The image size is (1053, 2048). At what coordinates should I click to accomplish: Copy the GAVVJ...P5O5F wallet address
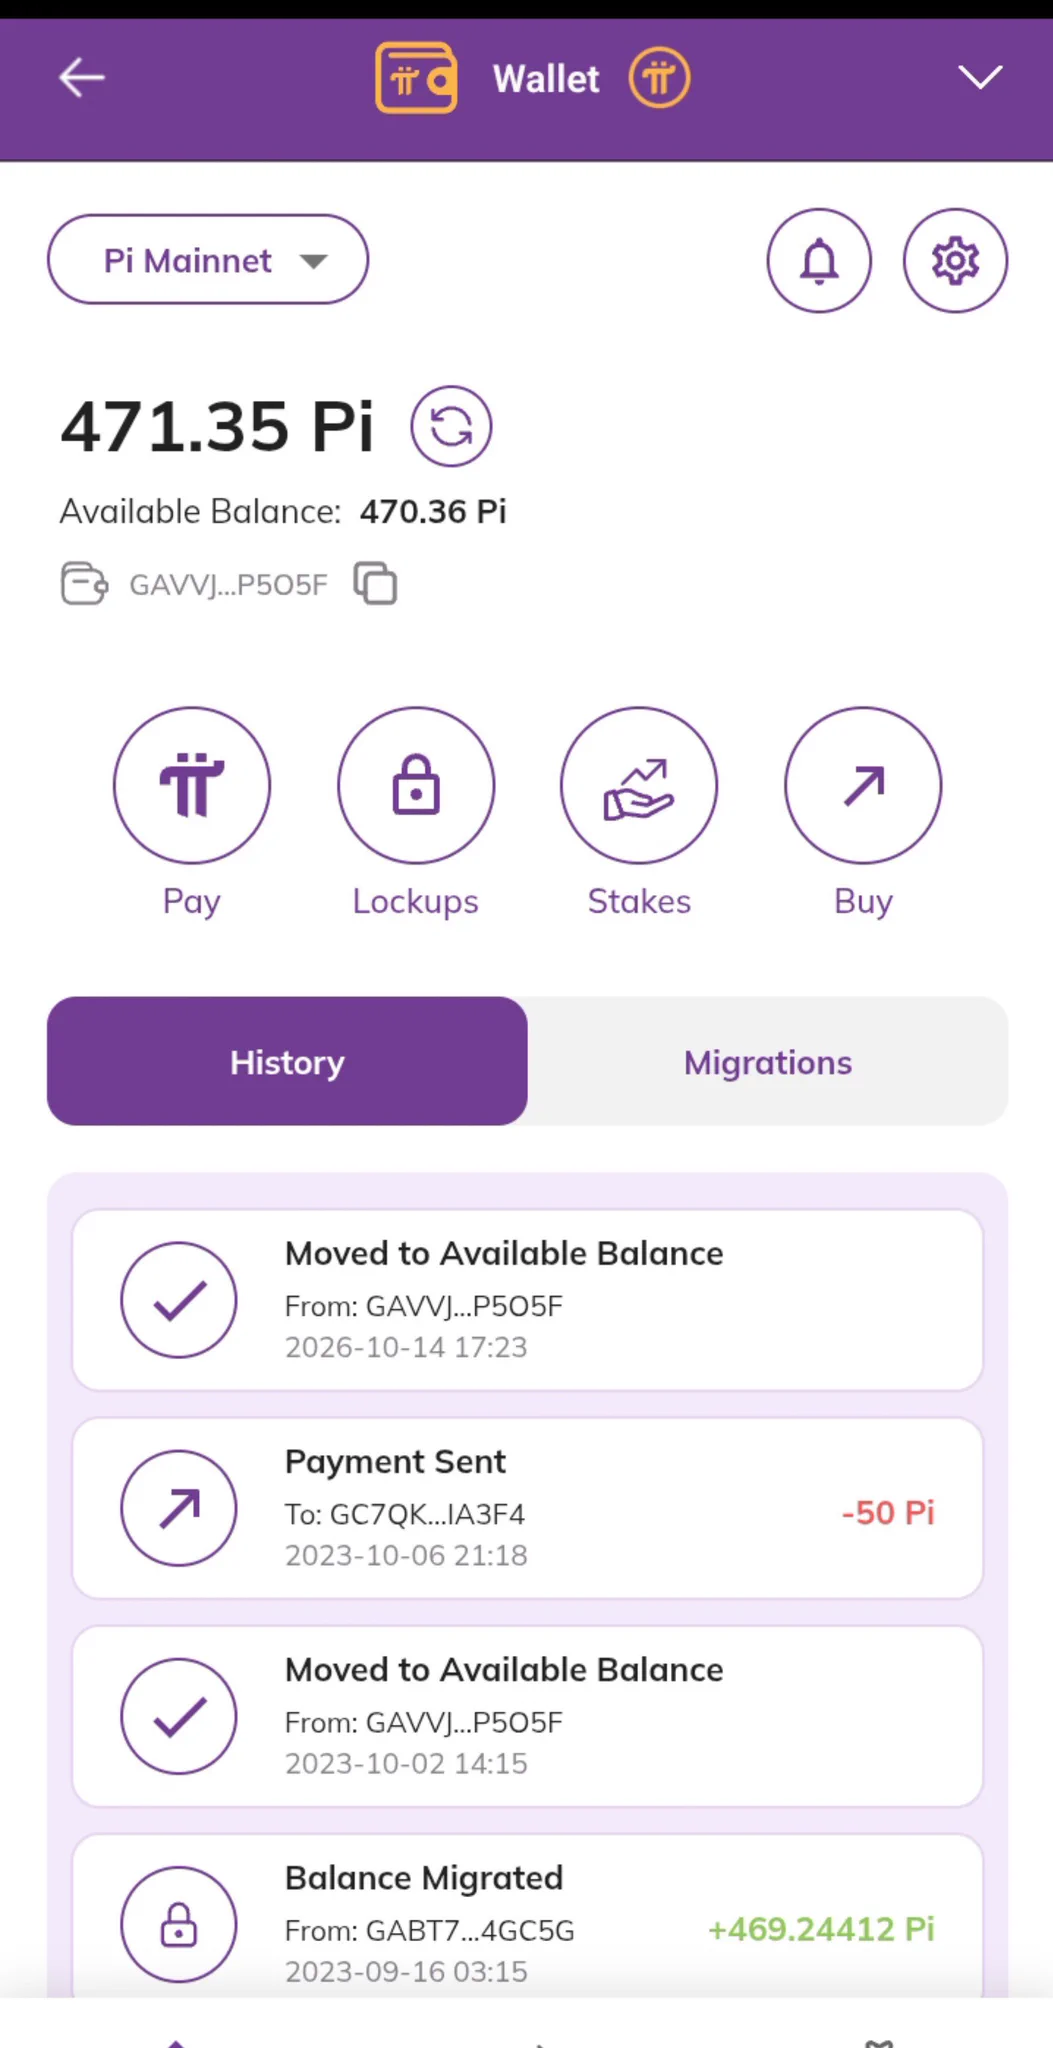tap(375, 584)
